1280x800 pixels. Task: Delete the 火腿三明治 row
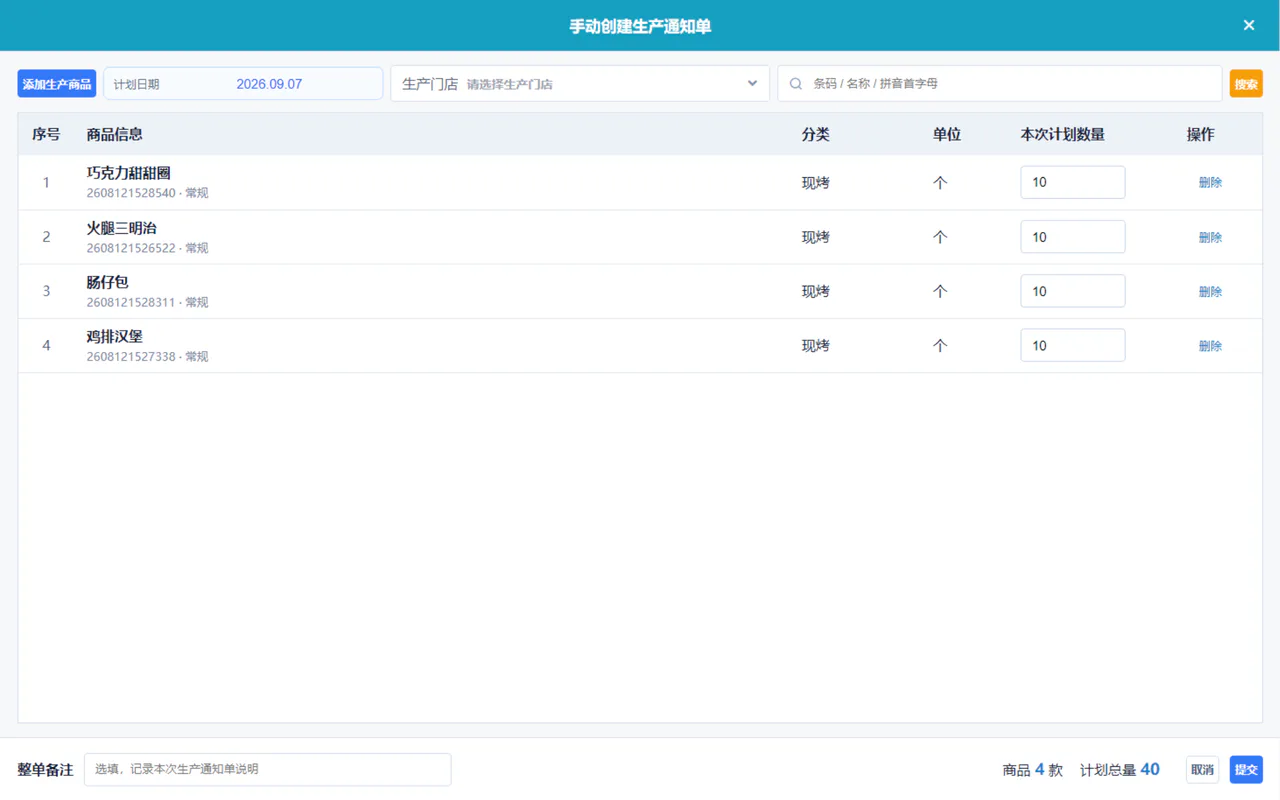click(x=1210, y=237)
